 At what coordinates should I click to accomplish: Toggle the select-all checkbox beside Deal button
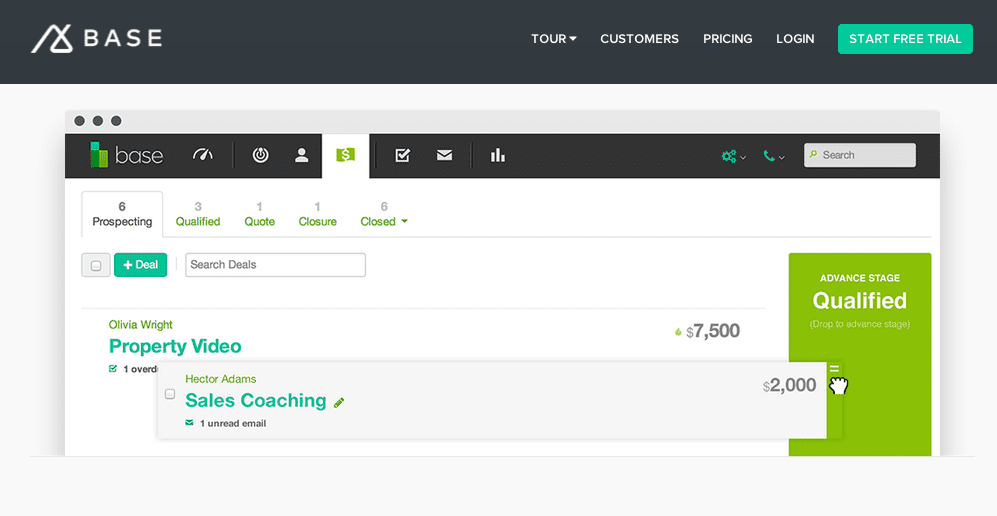[x=96, y=265]
